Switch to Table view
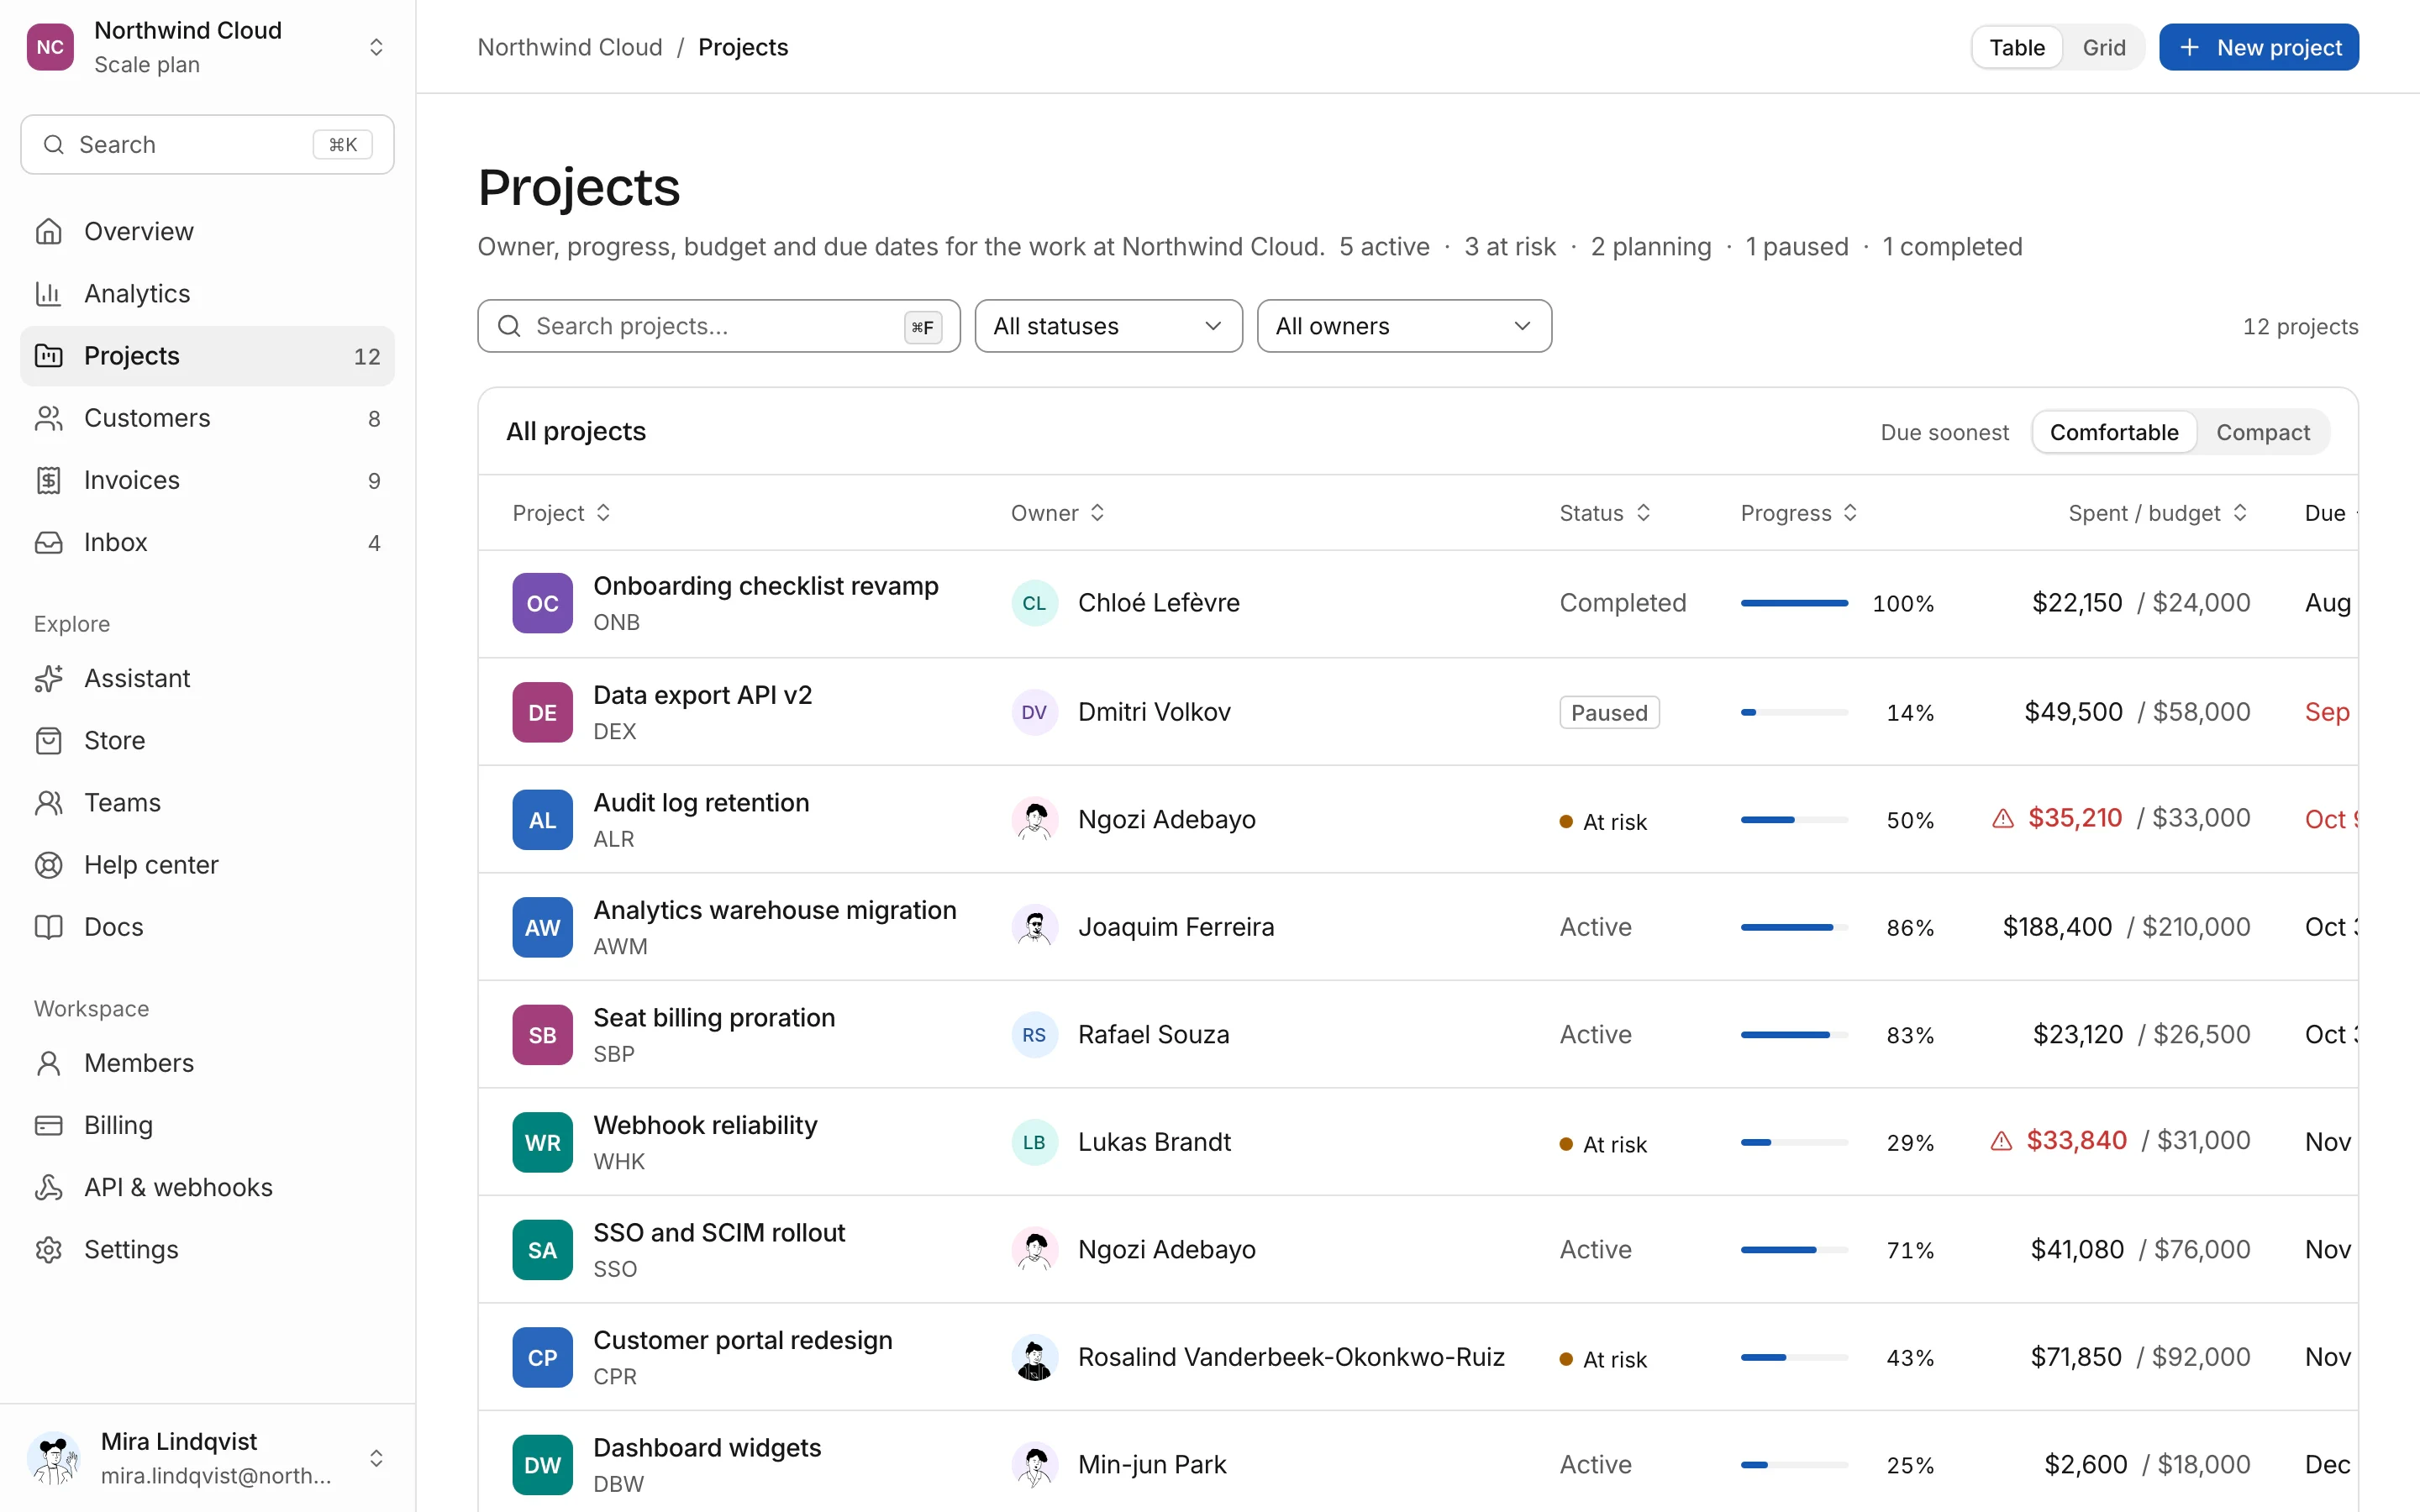The height and width of the screenshot is (1512, 2420). (2016, 47)
